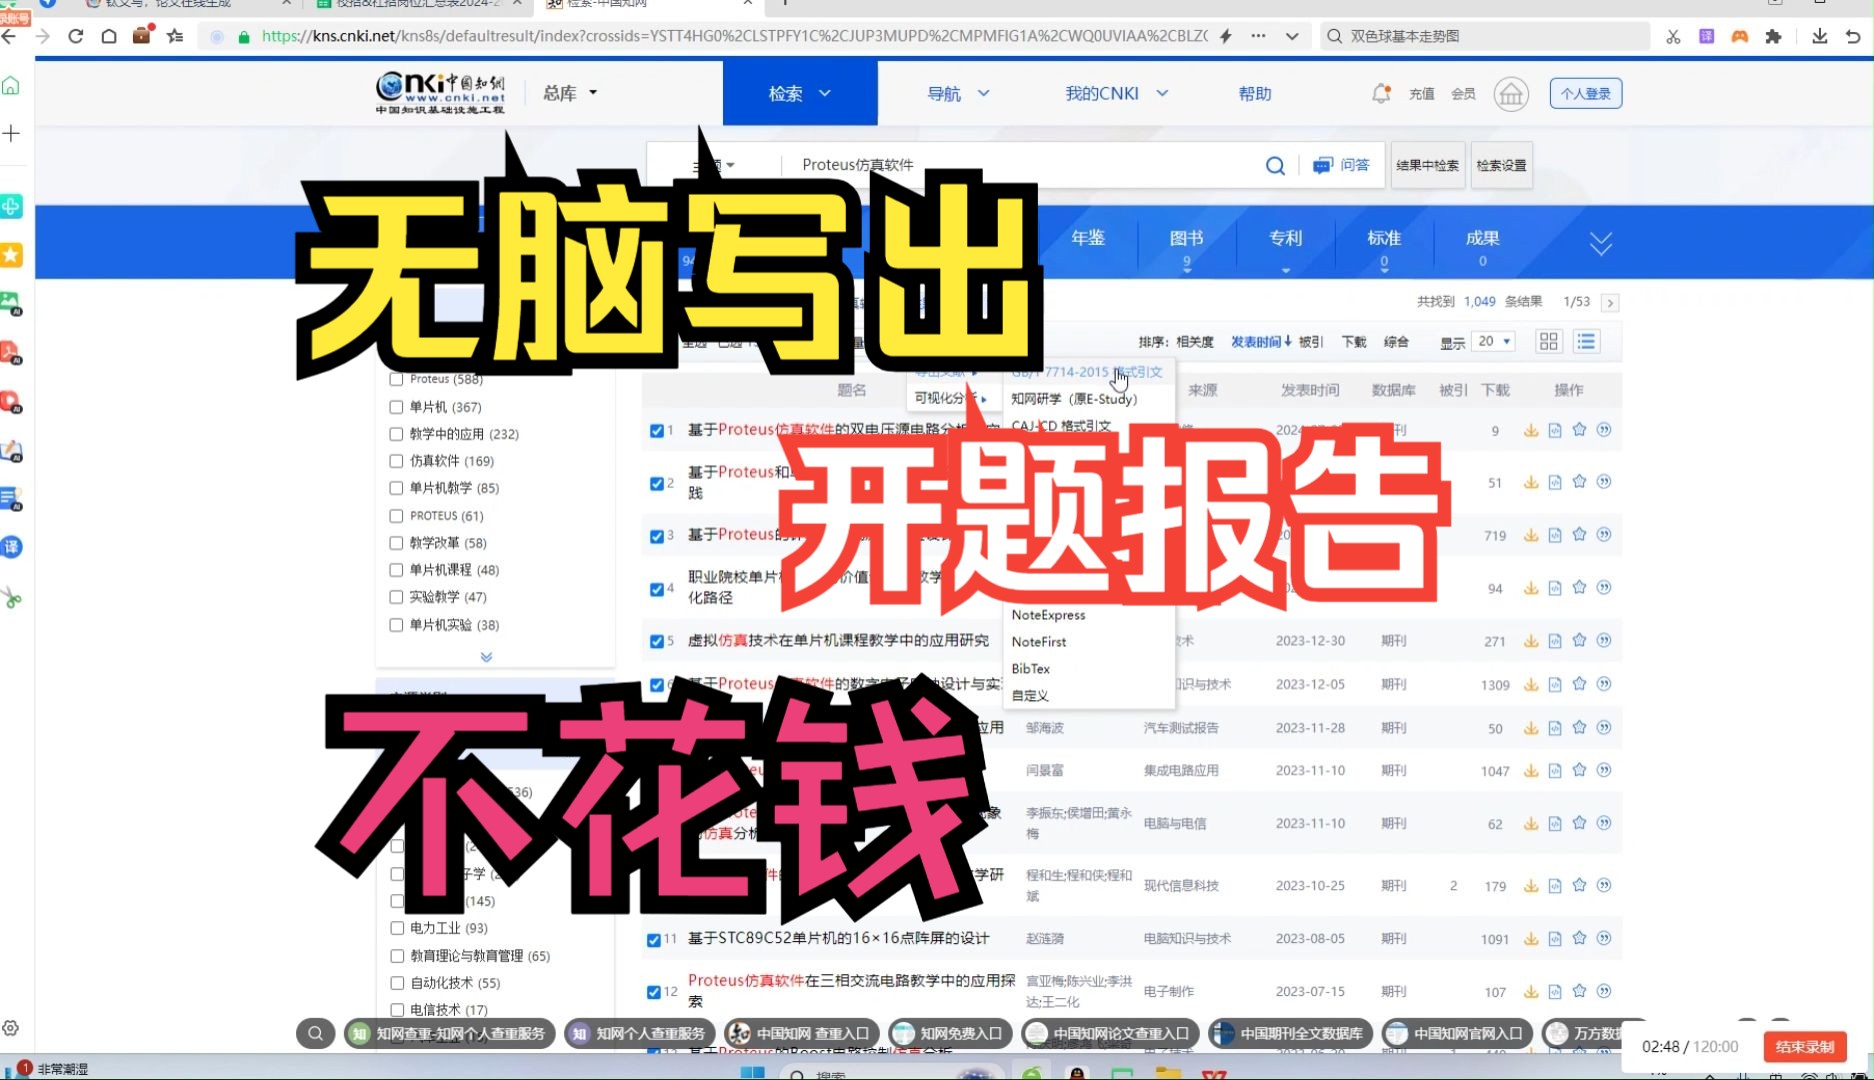Open the browser home page icon
Image resolution: width=1874 pixels, height=1080 pixels.
109,36
